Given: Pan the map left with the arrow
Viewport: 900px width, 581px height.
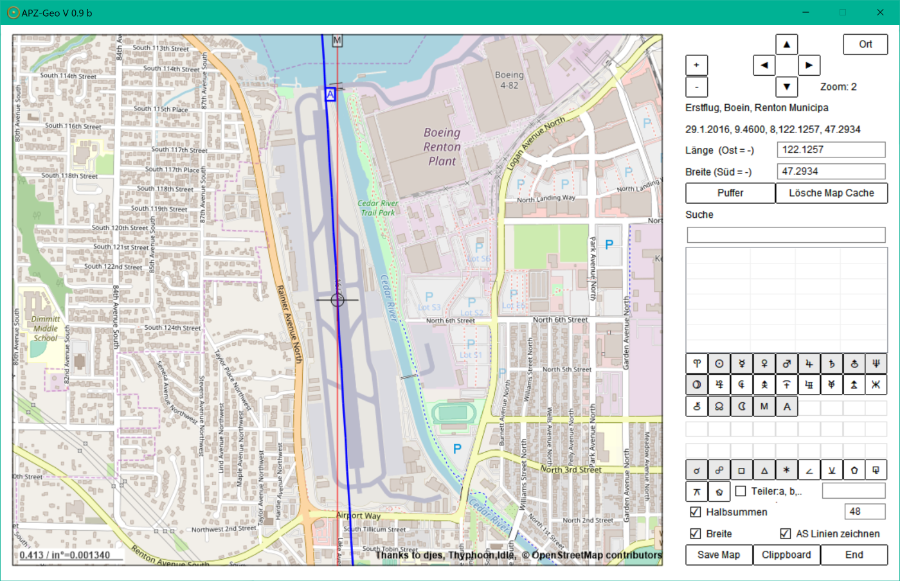Looking at the screenshot, I should click(764, 65).
